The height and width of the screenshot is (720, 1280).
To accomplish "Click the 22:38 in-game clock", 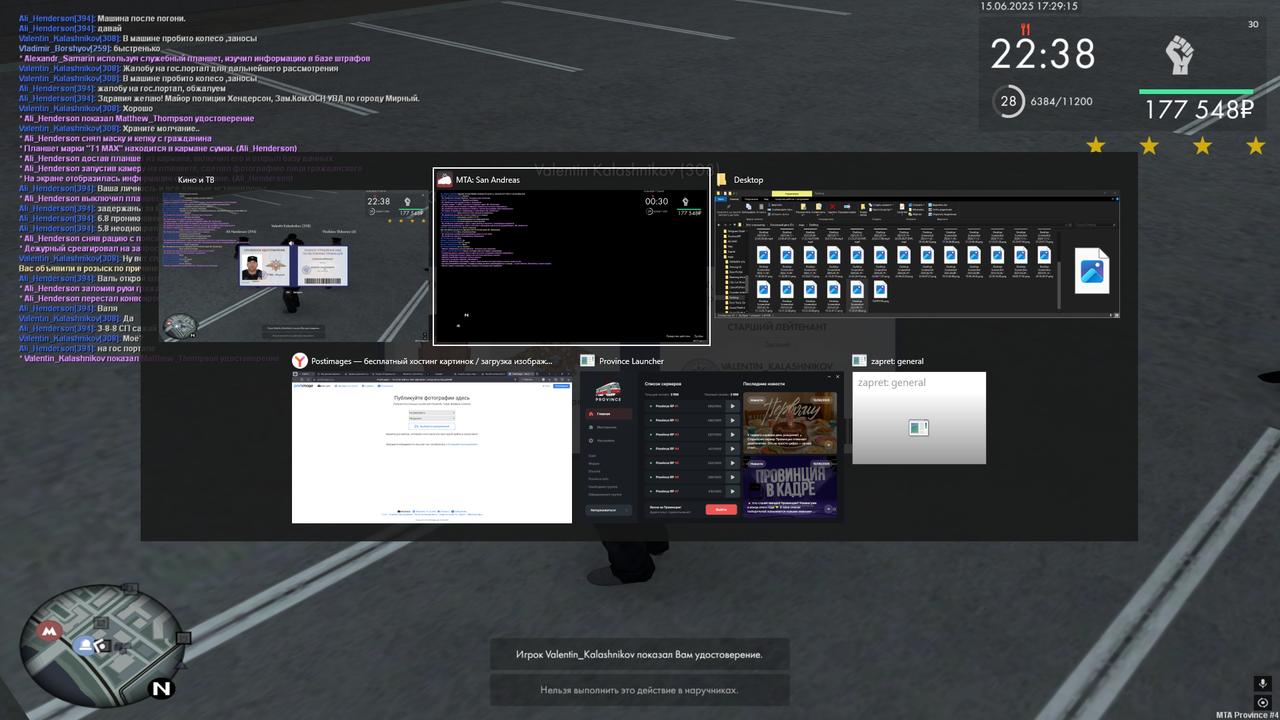I will click(x=1043, y=53).
